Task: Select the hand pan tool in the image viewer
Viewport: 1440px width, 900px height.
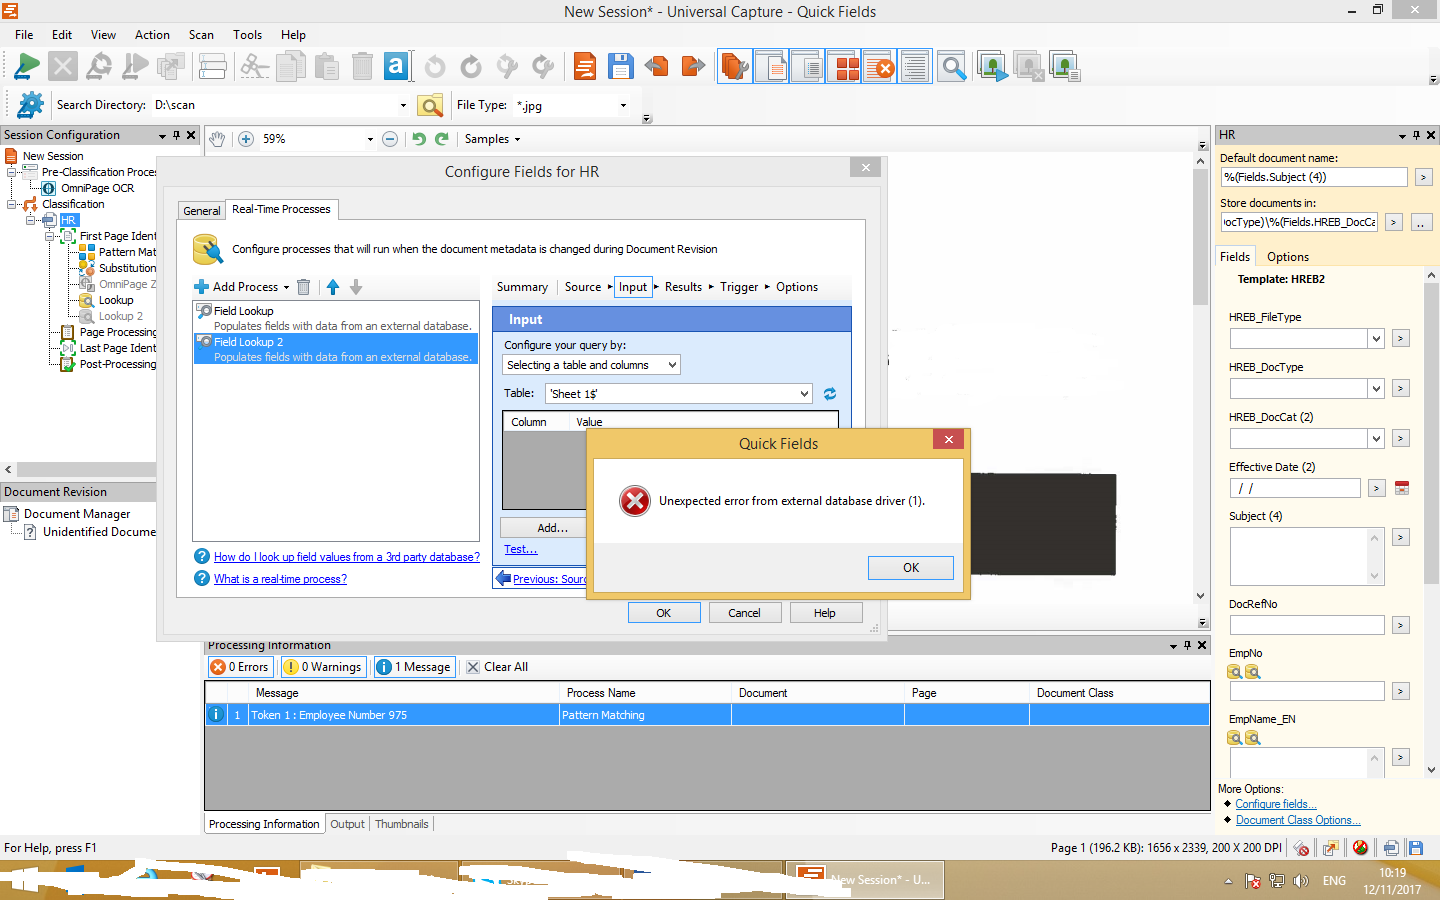Action: [x=217, y=139]
